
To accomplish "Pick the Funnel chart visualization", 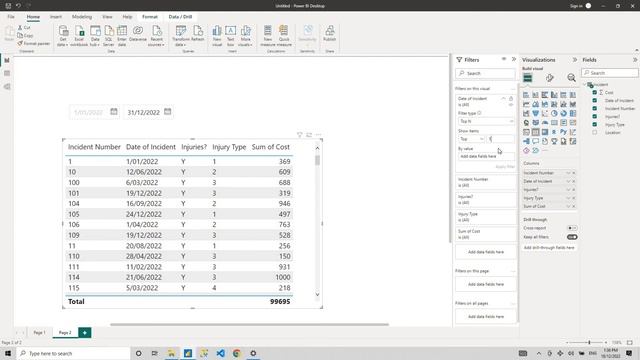I will tap(535, 113).
